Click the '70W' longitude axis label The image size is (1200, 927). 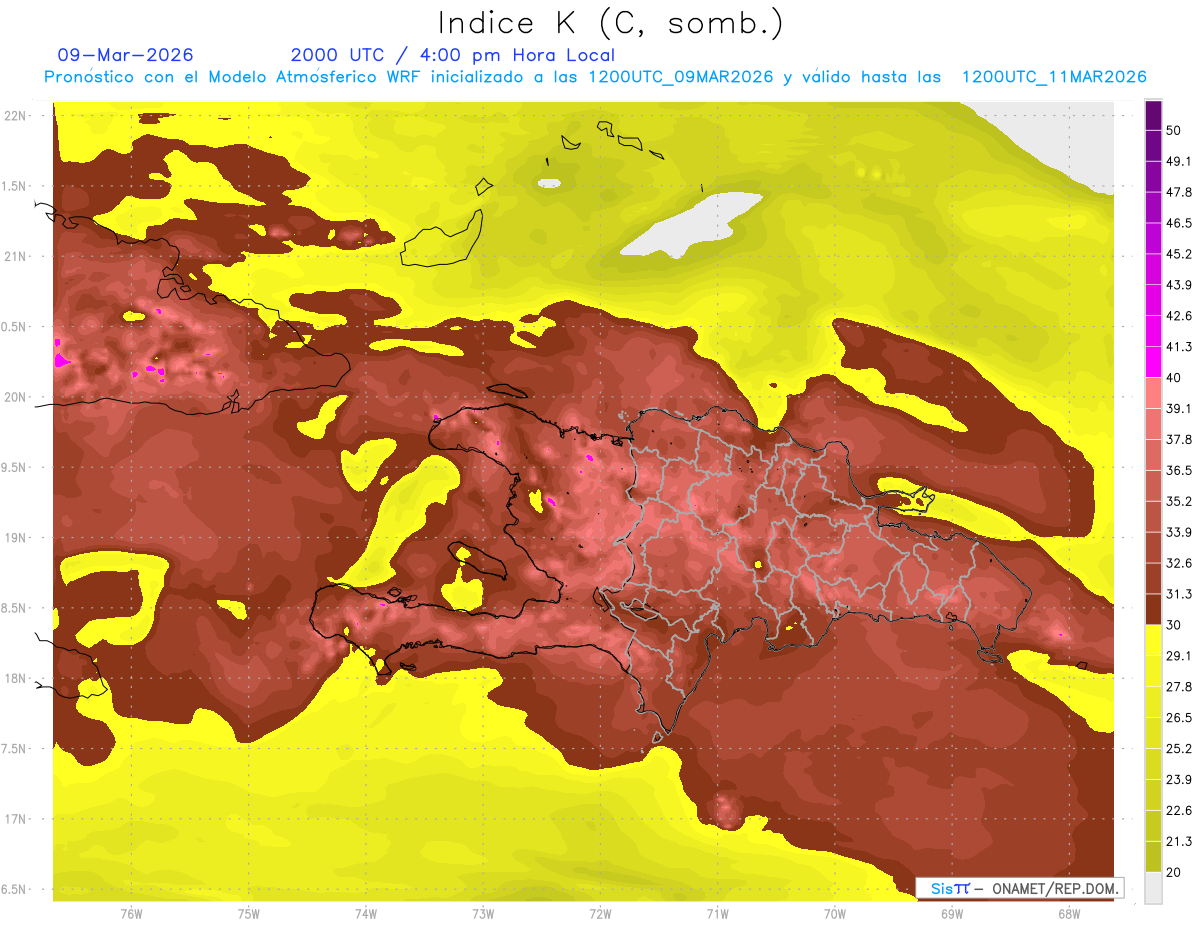pos(835,913)
